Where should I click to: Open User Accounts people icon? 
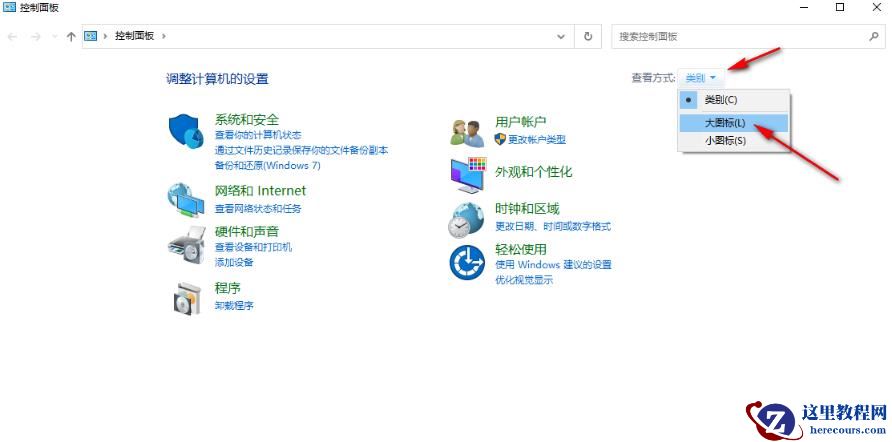coord(467,134)
